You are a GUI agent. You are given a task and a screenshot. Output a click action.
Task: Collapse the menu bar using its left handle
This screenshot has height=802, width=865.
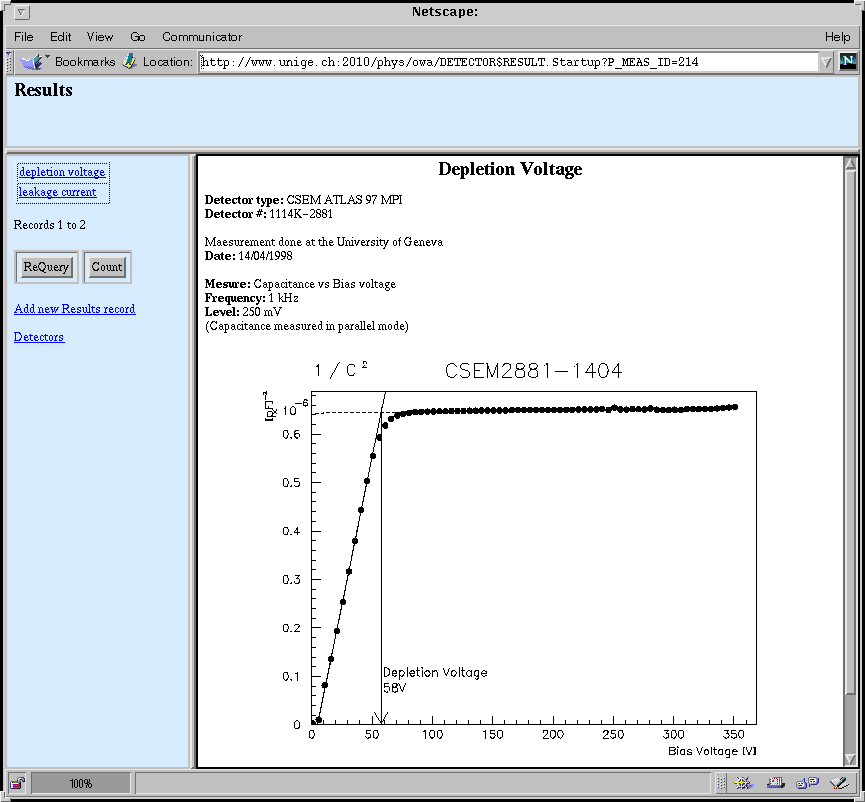[x=8, y=37]
